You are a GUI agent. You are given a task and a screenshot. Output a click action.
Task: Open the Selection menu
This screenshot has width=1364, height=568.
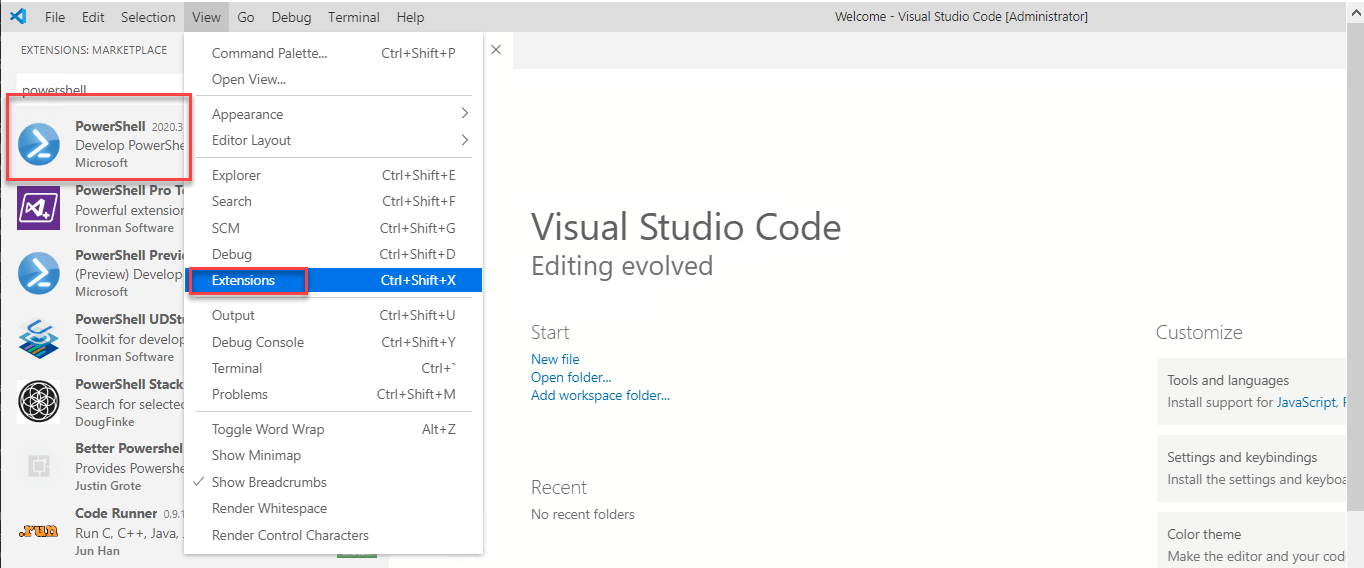point(148,17)
